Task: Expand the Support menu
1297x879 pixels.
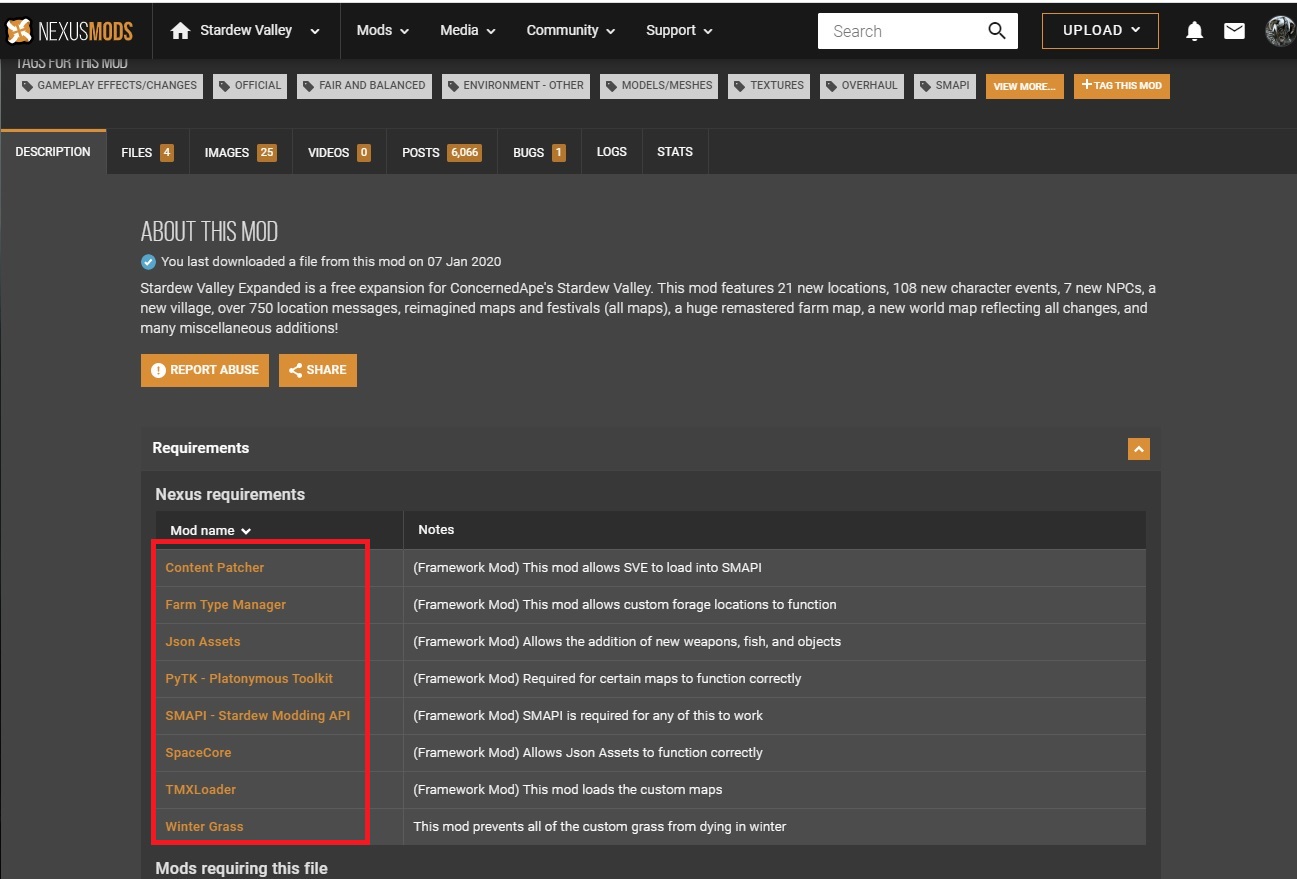Action: [679, 31]
